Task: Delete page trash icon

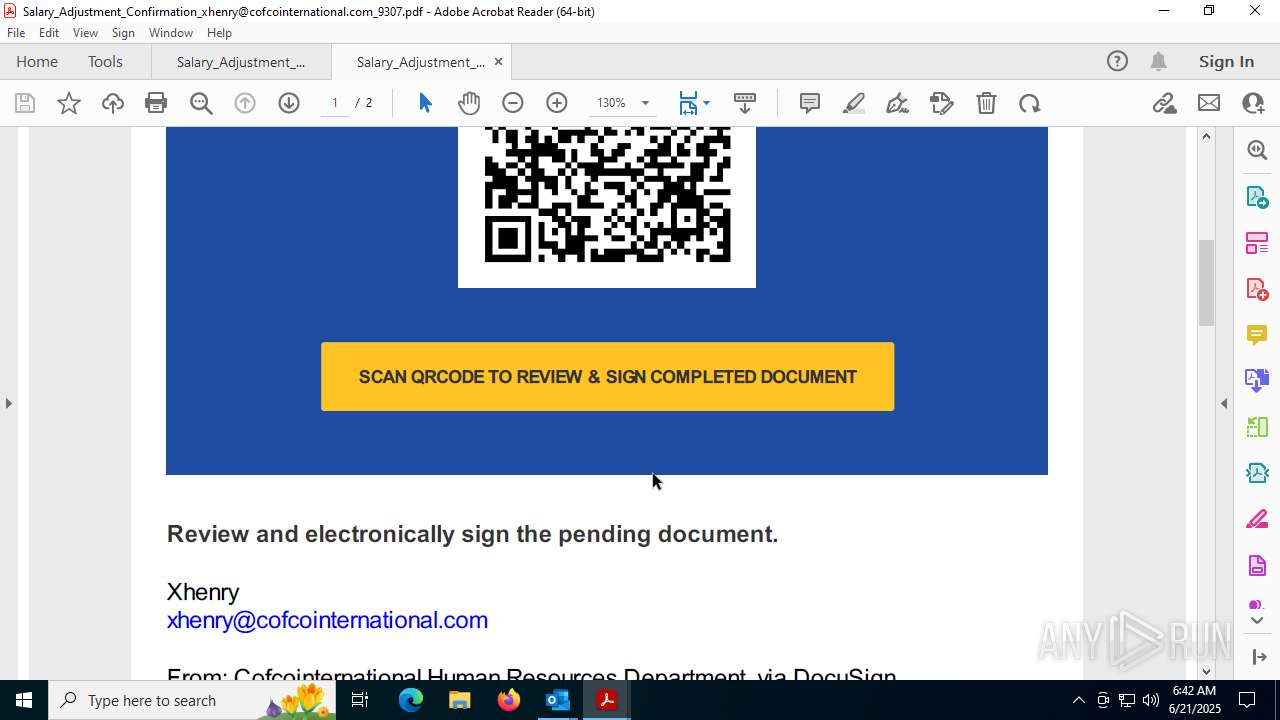Action: click(x=986, y=103)
